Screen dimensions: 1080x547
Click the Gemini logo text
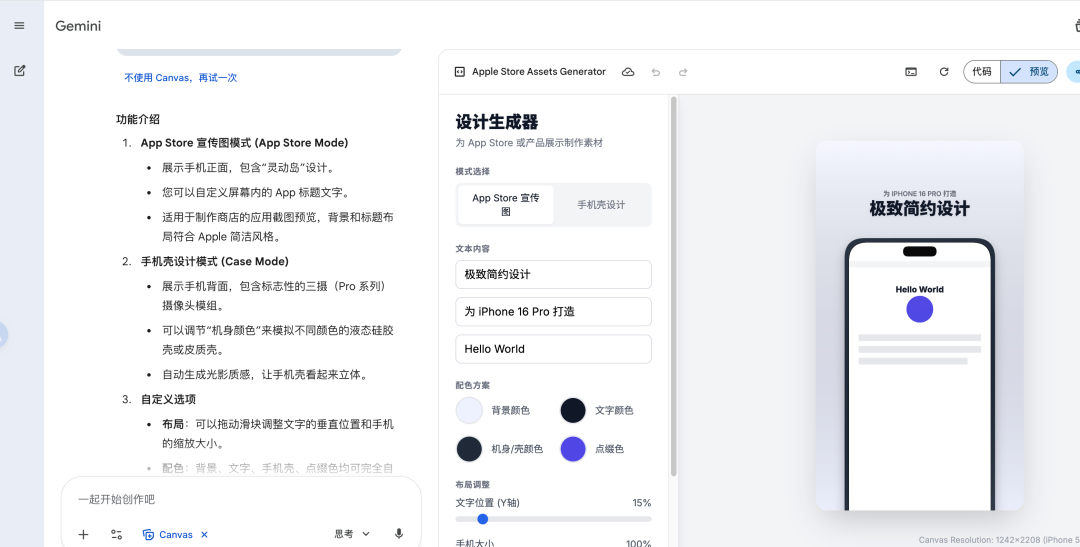(x=78, y=26)
